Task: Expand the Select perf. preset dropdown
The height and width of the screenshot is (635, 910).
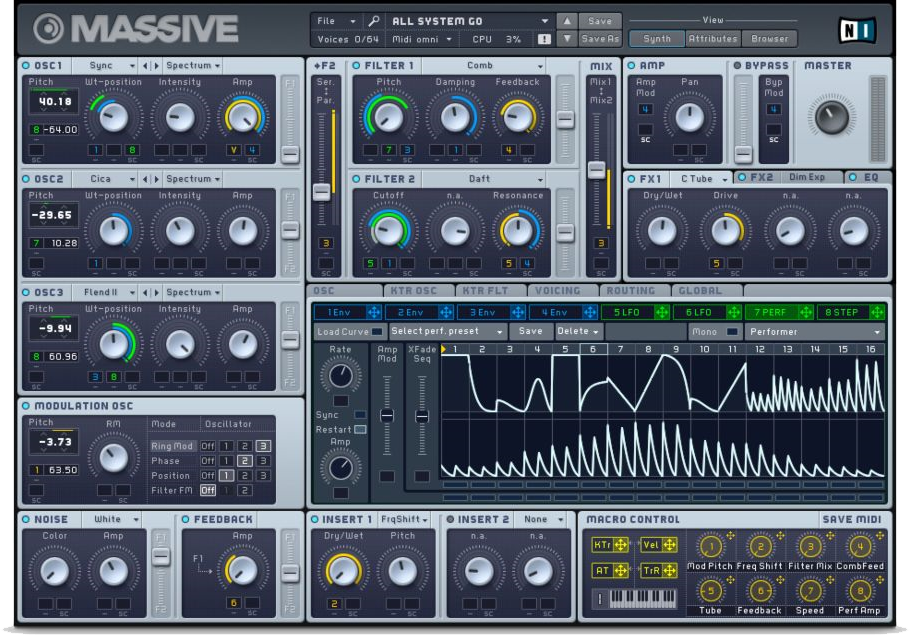Action: click(x=446, y=331)
